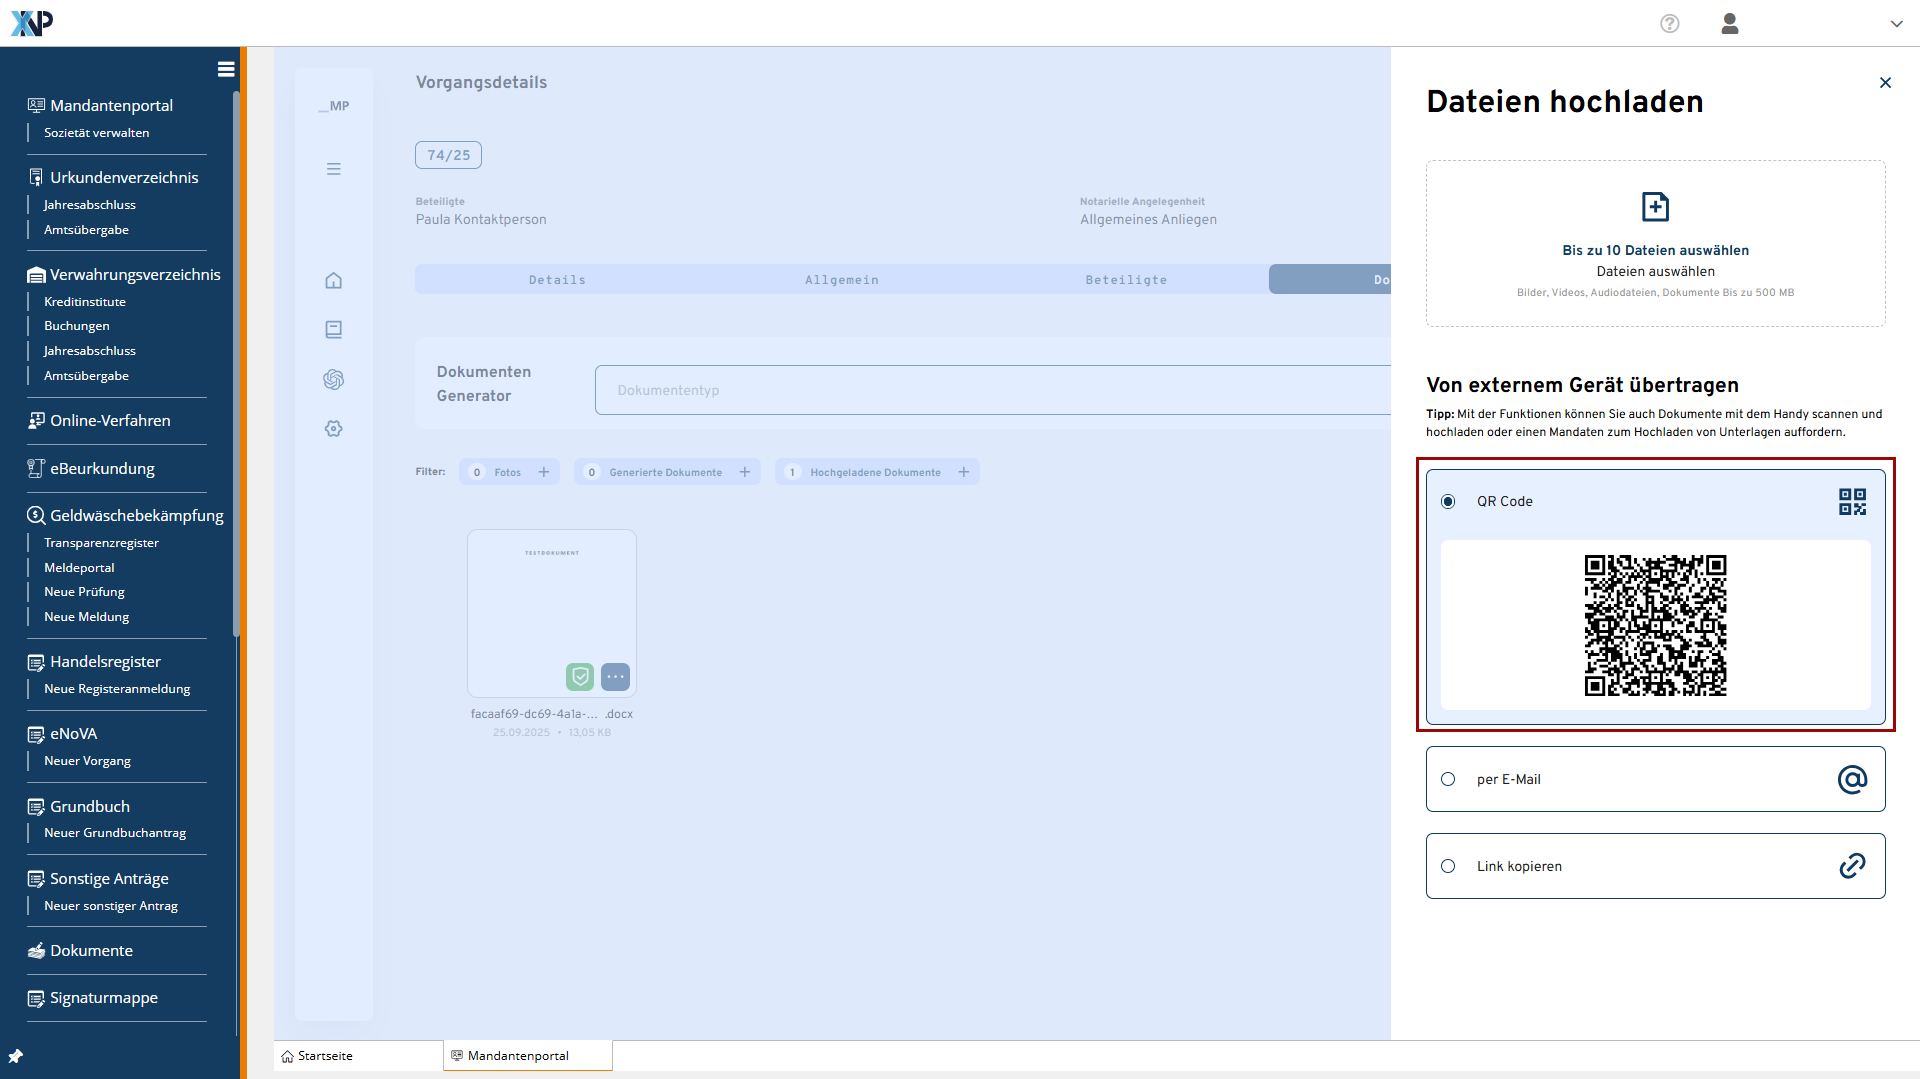Click the XNP logo

coord(32,23)
